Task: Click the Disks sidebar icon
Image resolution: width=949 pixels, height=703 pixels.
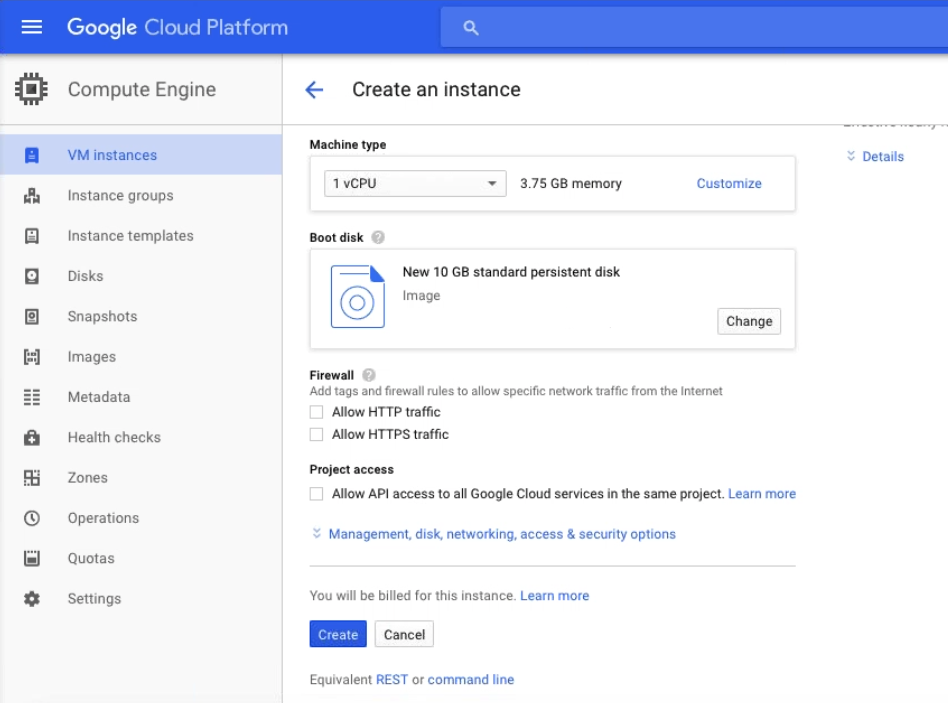Action: 31,276
